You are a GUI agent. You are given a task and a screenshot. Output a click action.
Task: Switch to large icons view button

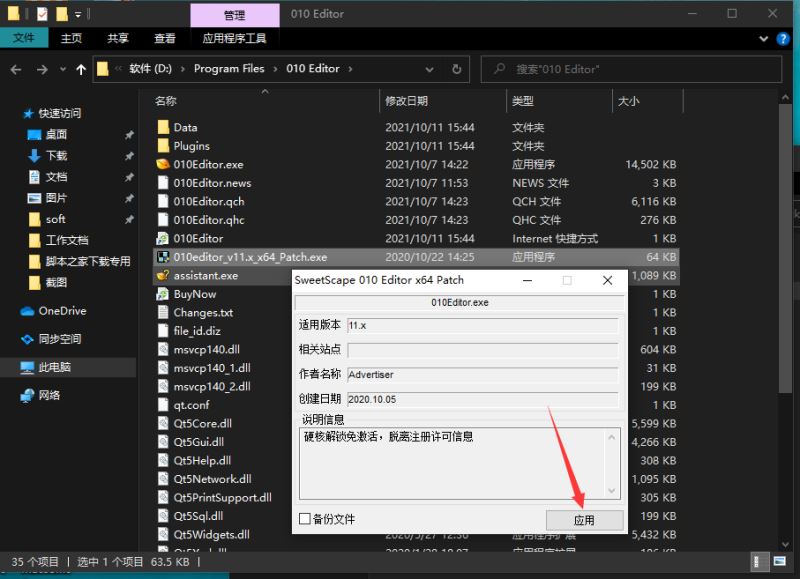click(780, 562)
